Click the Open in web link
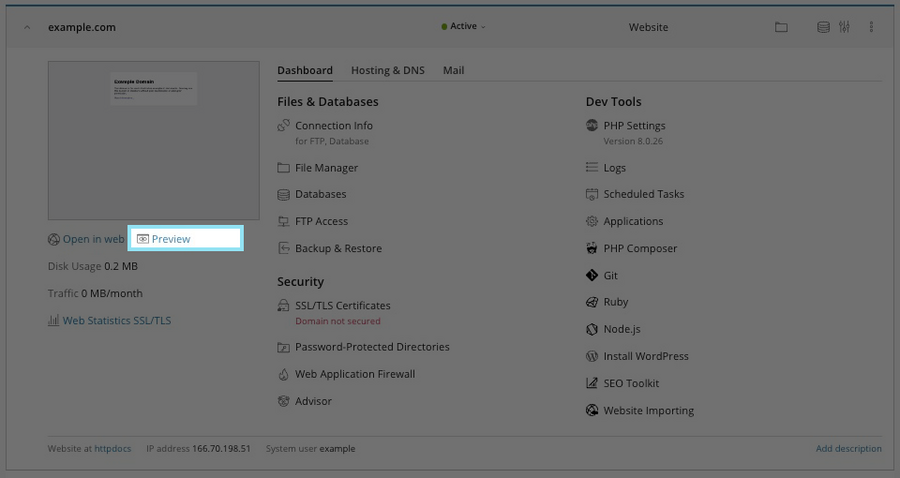 pos(93,239)
